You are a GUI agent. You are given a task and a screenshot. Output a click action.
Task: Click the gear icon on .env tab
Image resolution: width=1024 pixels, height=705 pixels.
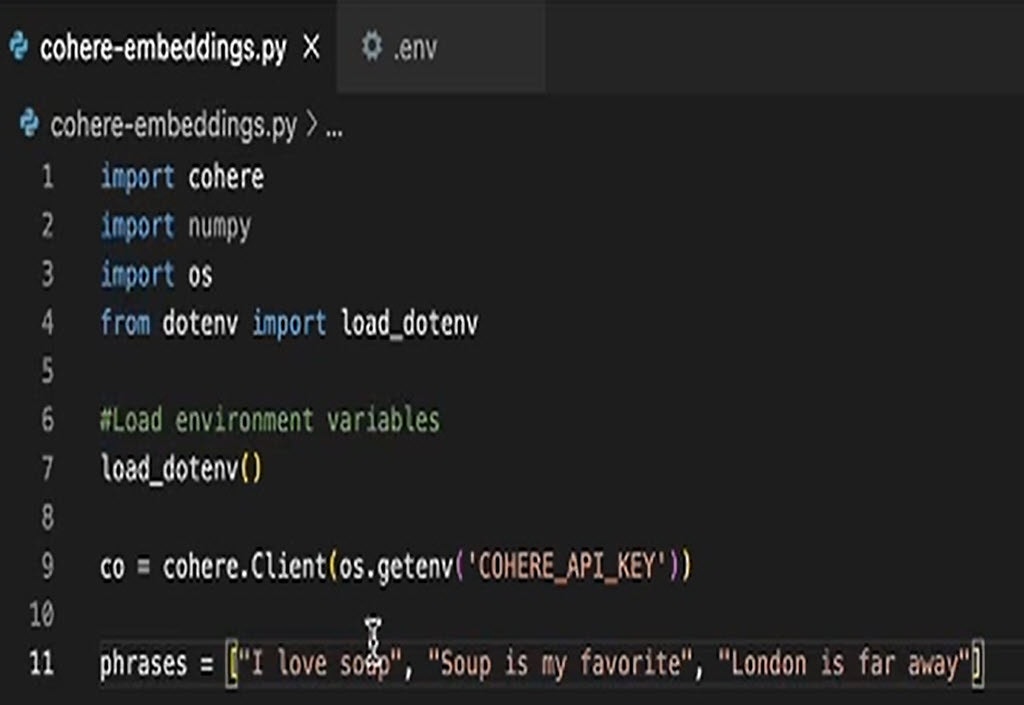point(372,47)
